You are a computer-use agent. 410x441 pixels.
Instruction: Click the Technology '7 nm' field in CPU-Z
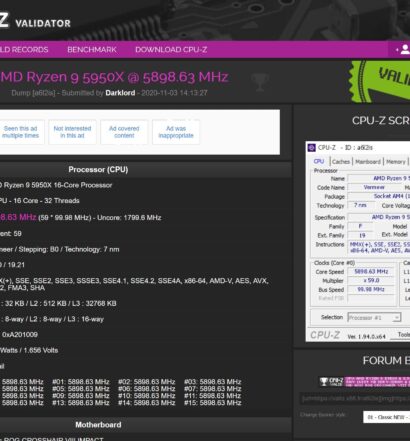pos(360,205)
